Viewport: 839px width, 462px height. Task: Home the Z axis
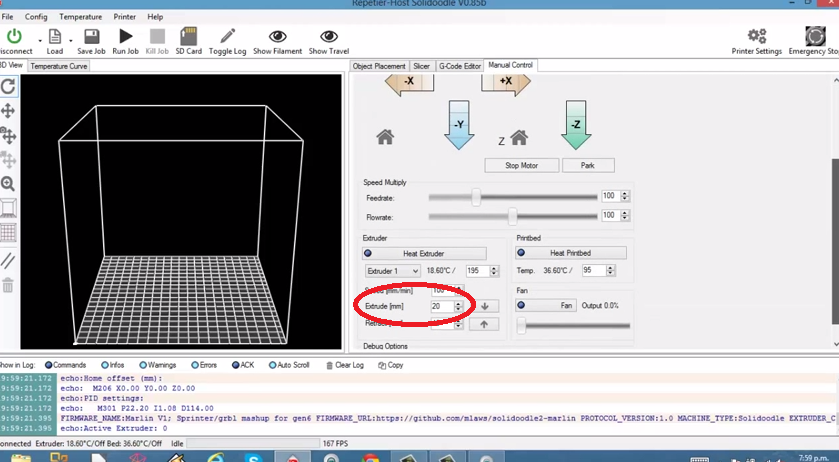tap(519, 138)
